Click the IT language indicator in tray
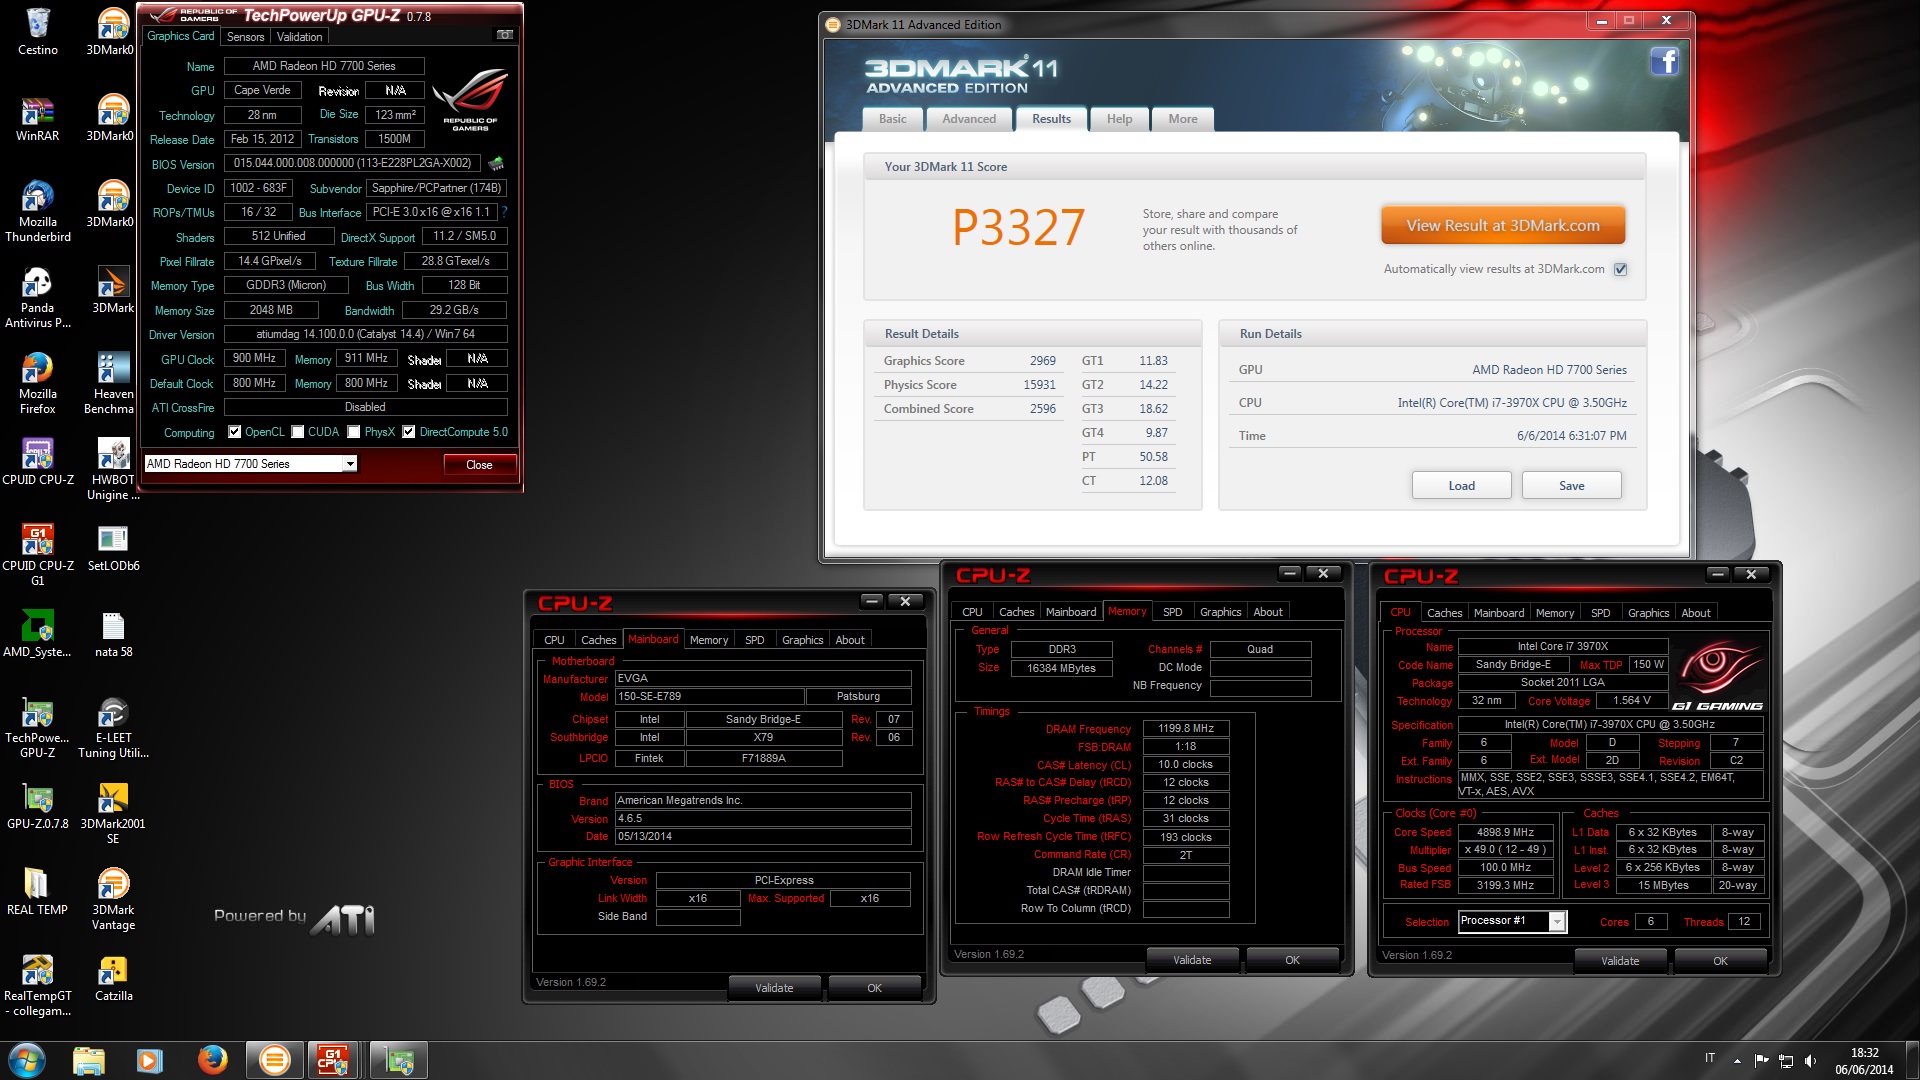This screenshot has width=1920, height=1080. click(x=1710, y=1058)
